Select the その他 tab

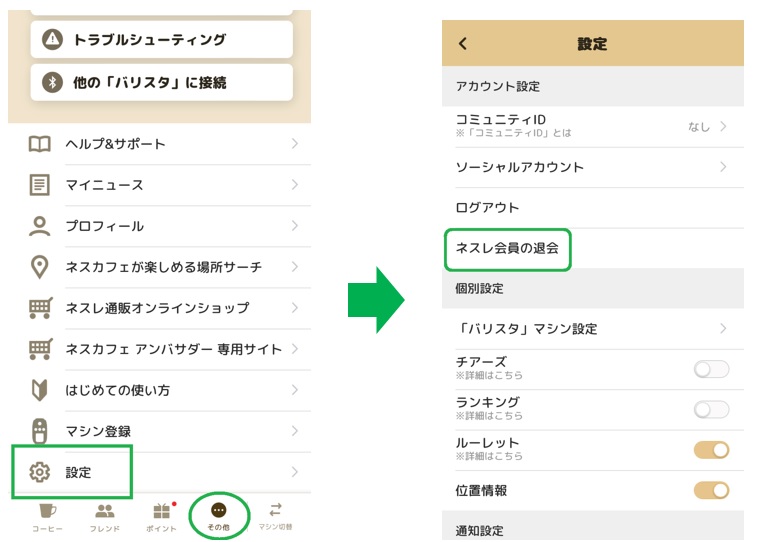[x=219, y=516]
